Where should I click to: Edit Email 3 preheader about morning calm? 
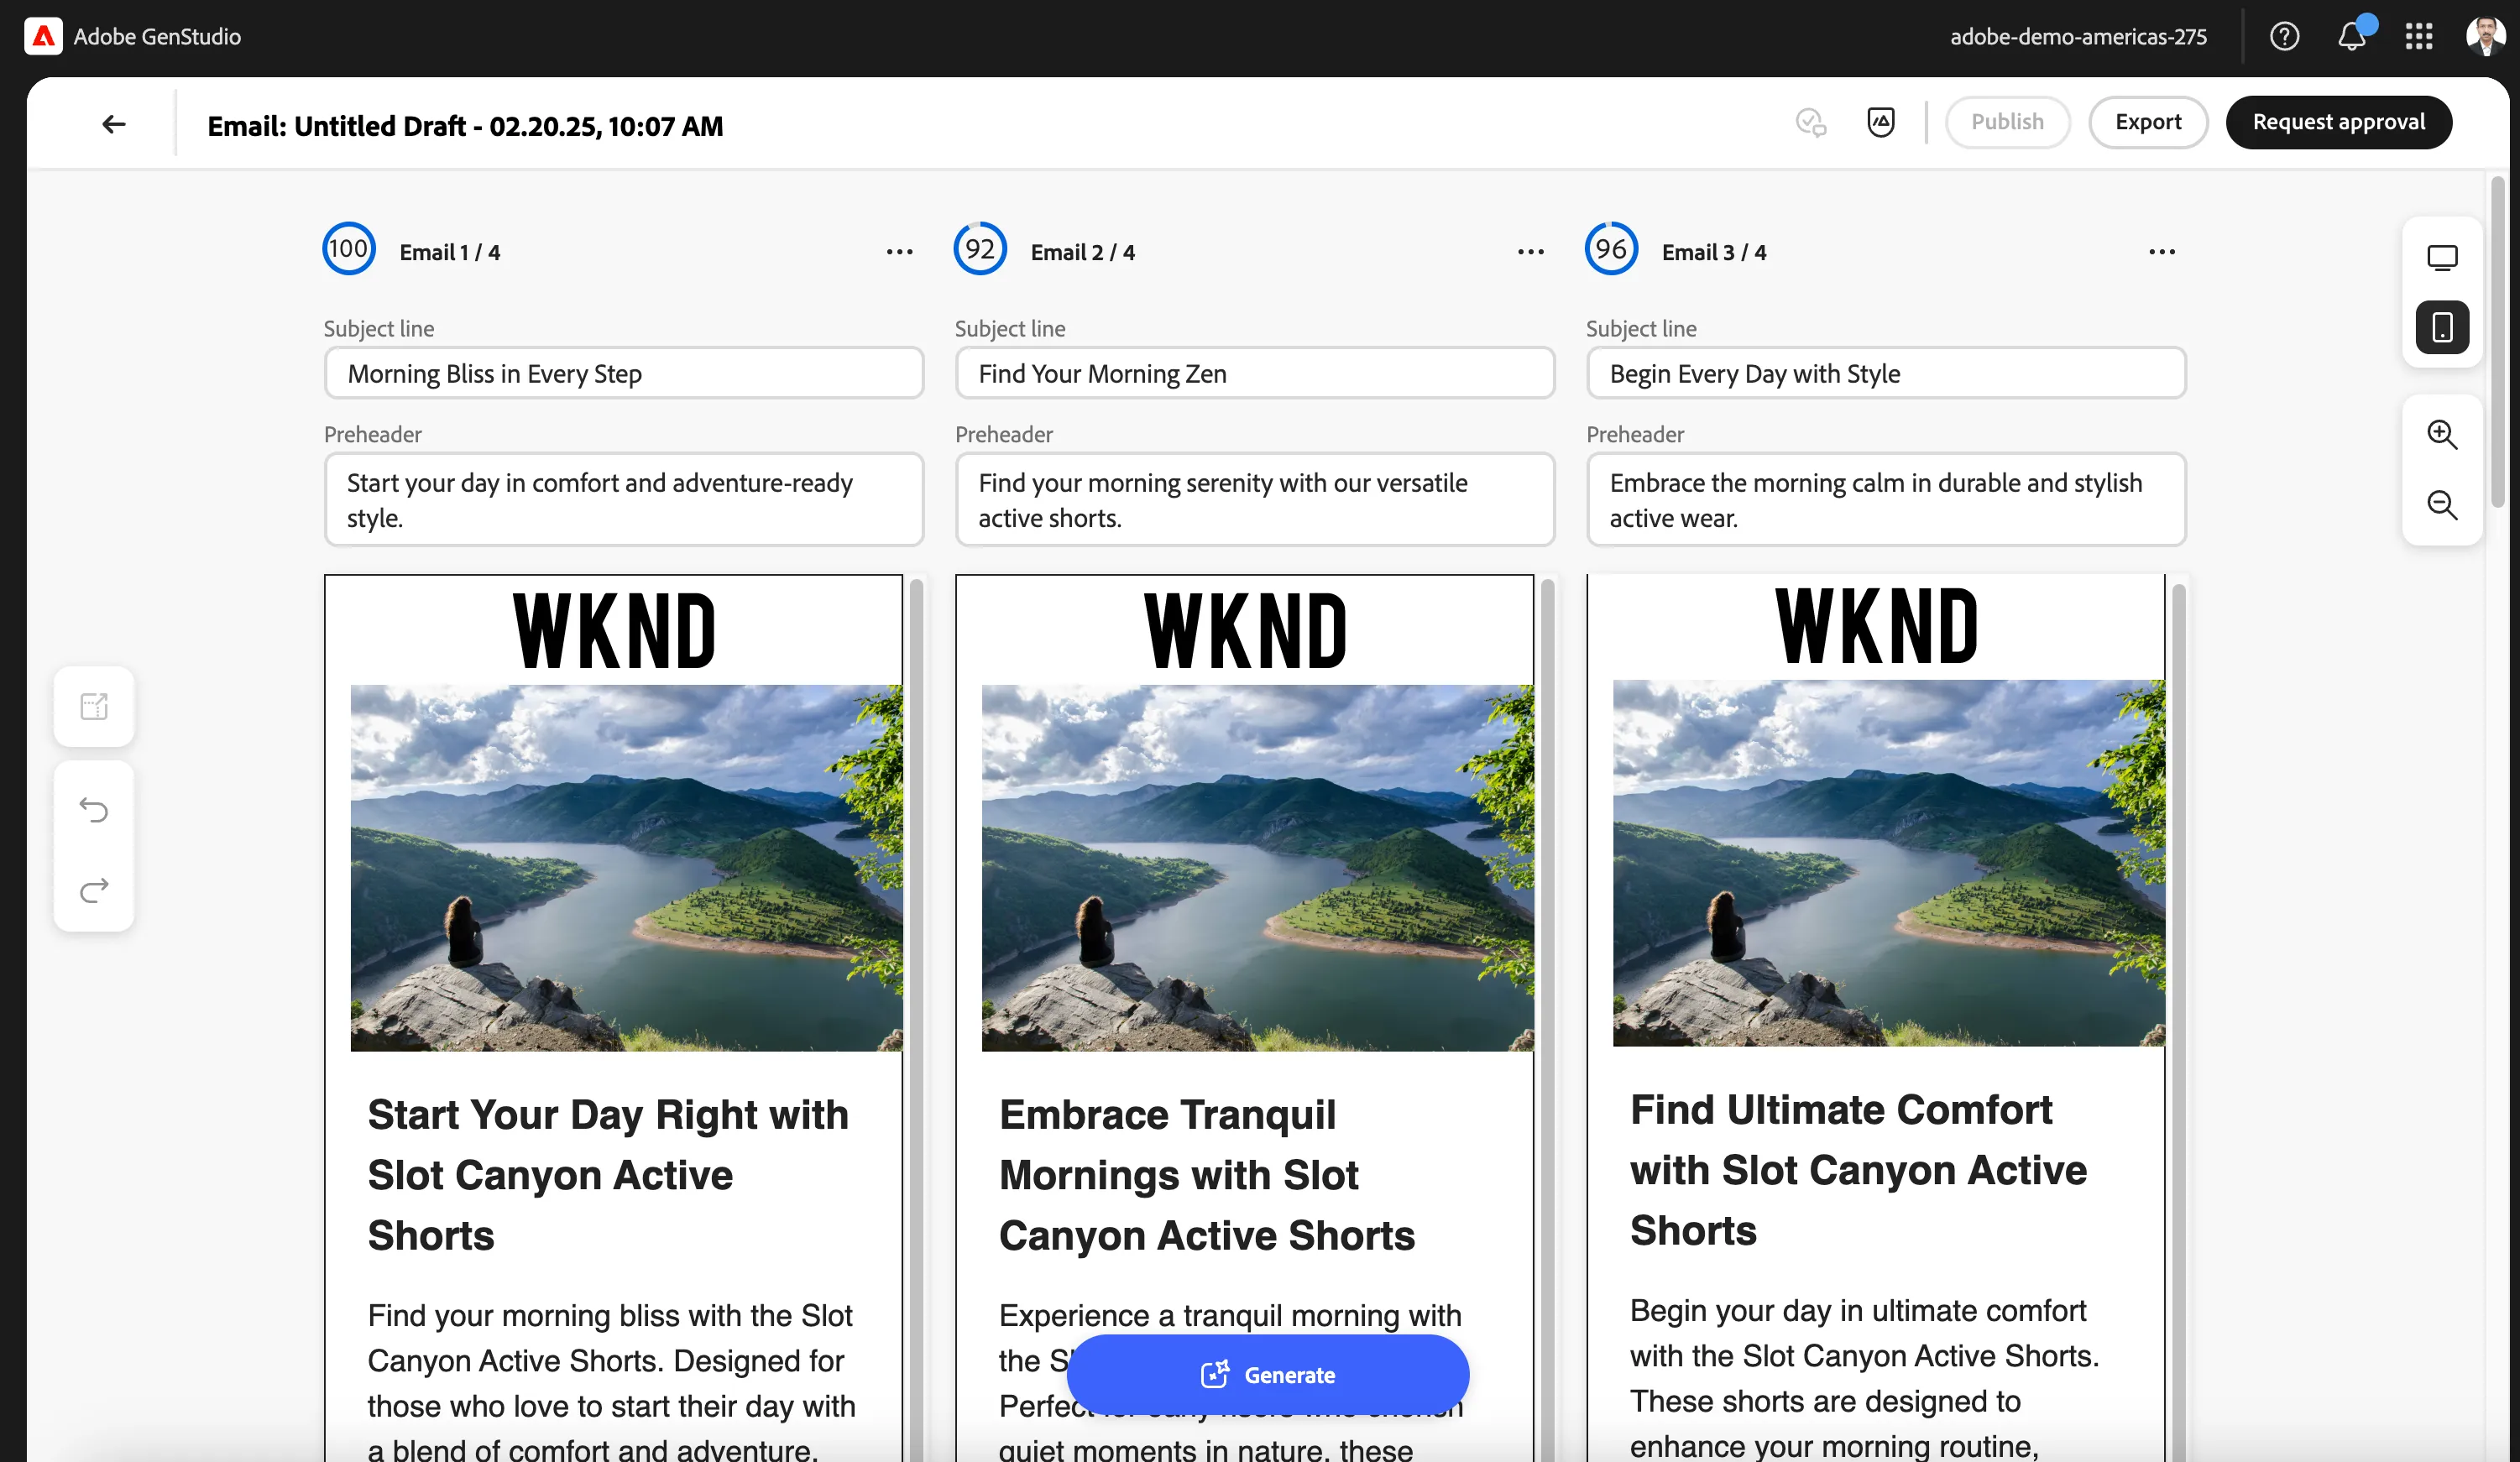point(1885,500)
